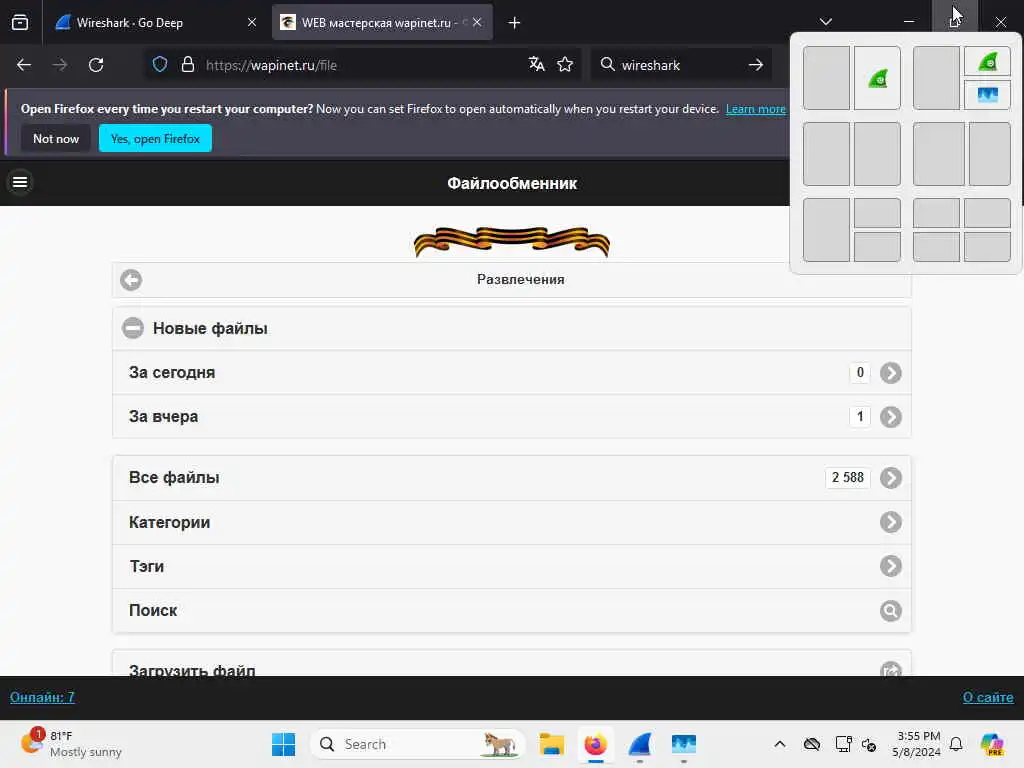Click the arrow icon in Категории row
This screenshot has width=1024, height=768.
click(891, 522)
